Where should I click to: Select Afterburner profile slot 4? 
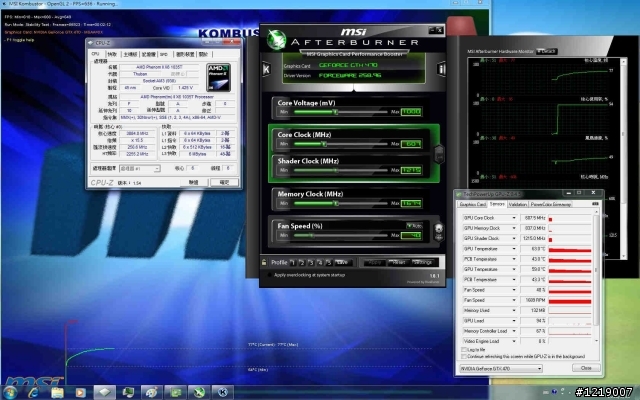pyautogui.click(x=320, y=262)
